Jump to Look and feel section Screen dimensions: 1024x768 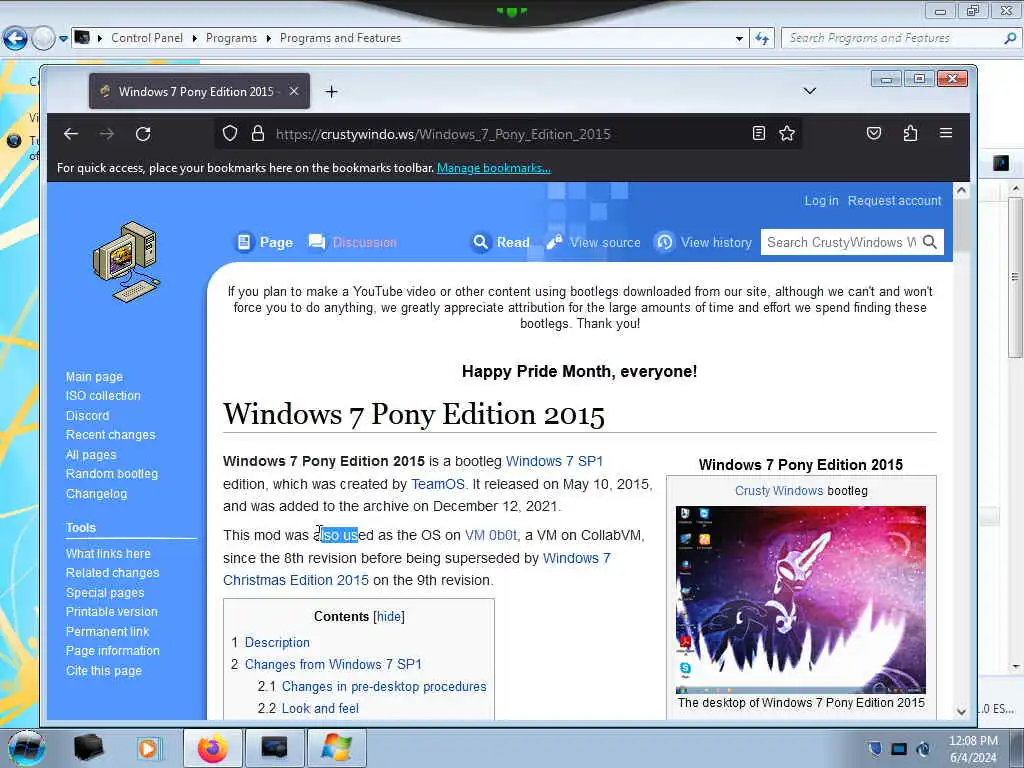tap(320, 709)
